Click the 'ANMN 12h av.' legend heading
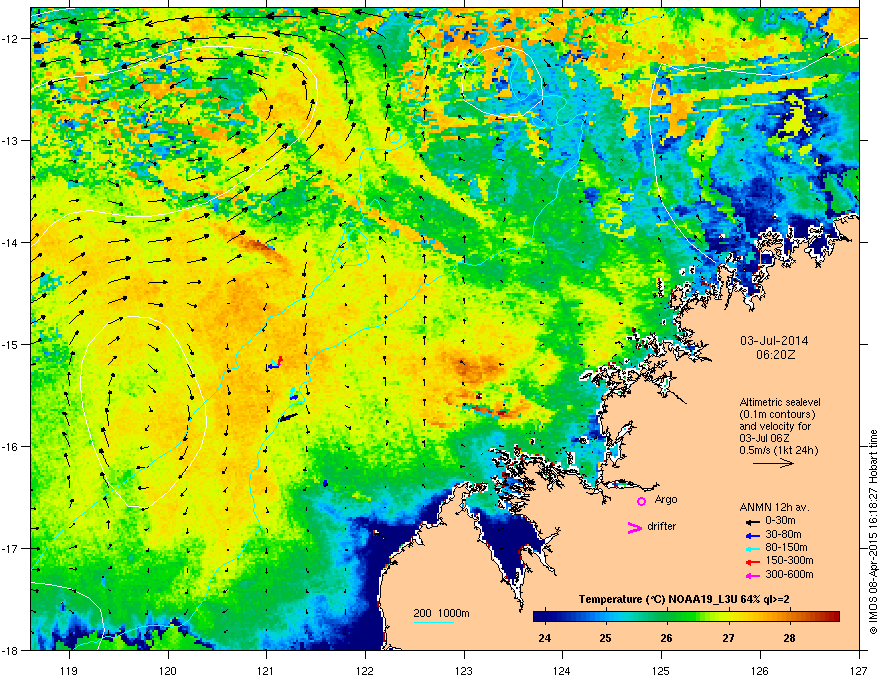 [x=774, y=507]
